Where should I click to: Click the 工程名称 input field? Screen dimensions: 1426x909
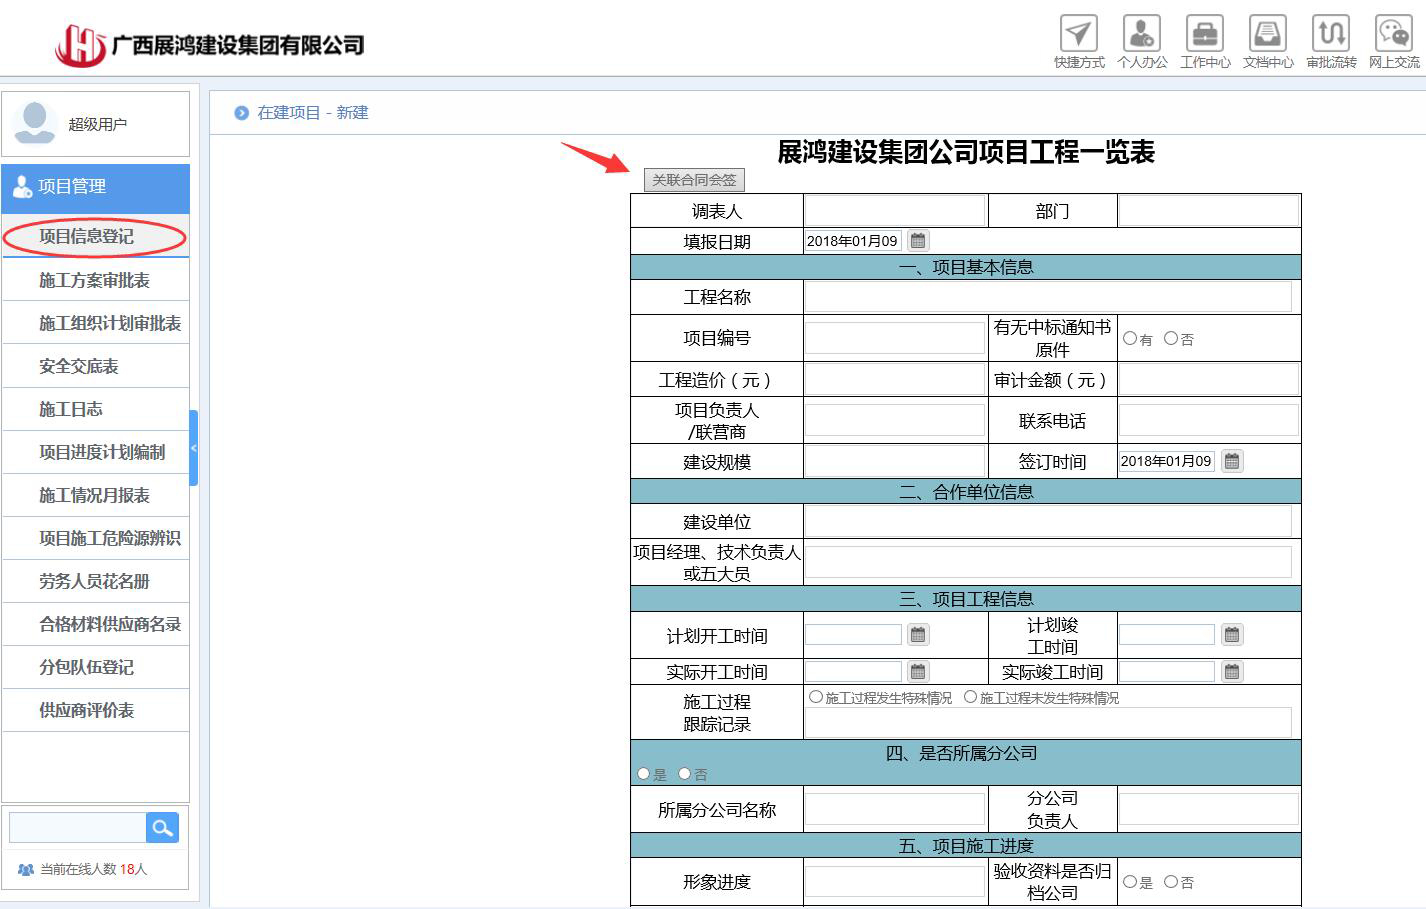pyautogui.click(x=1047, y=297)
